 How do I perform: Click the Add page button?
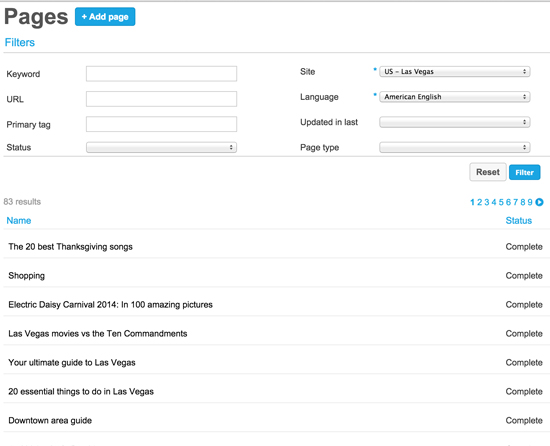105,16
